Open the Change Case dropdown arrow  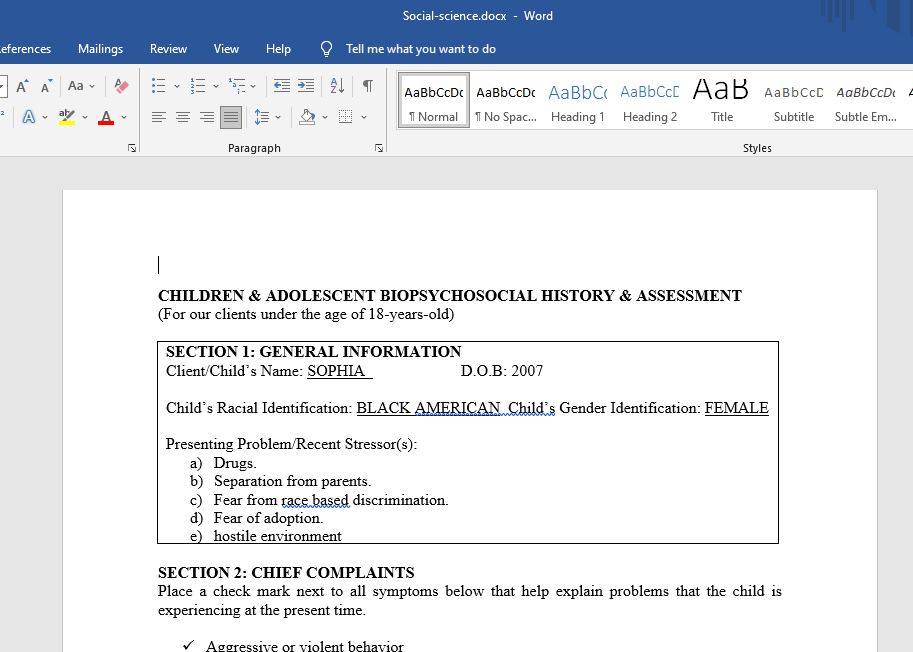click(x=92, y=86)
